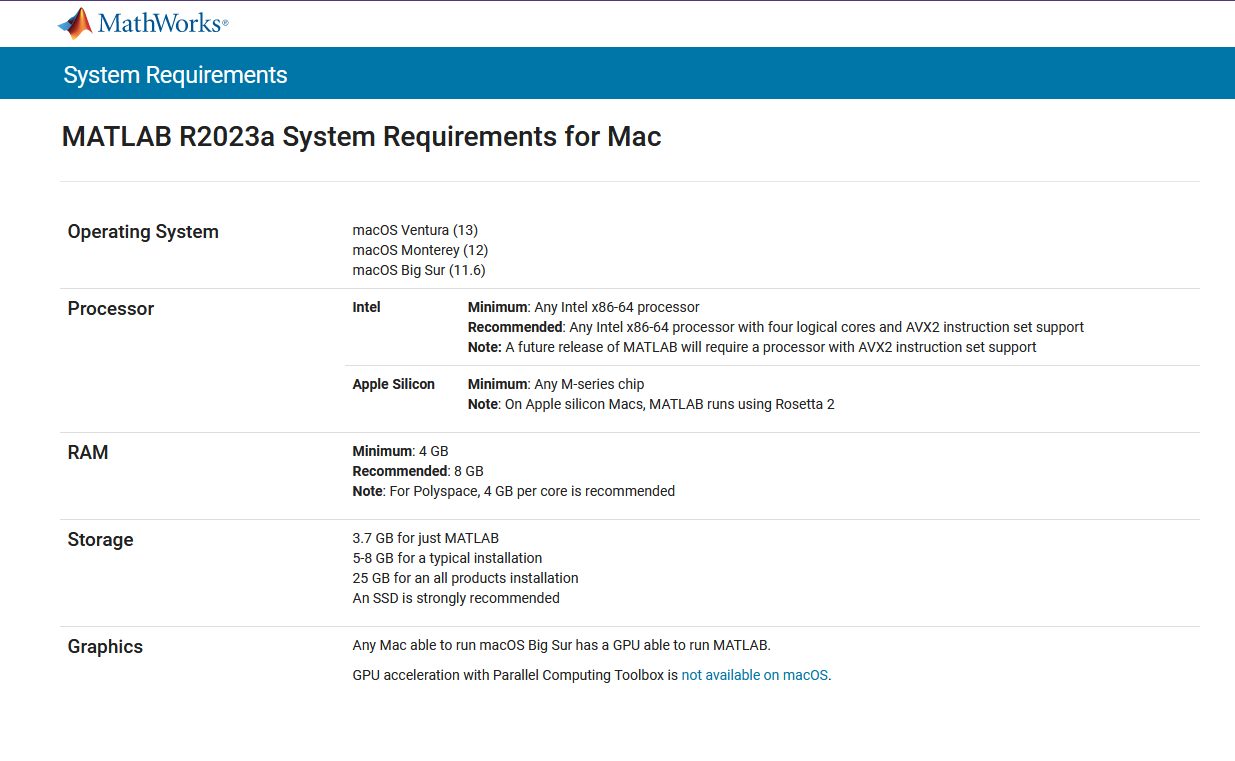This screenshot has height=761, width=1235.
Task: Select the RAM section label
Action: click(x=88, y=453)
